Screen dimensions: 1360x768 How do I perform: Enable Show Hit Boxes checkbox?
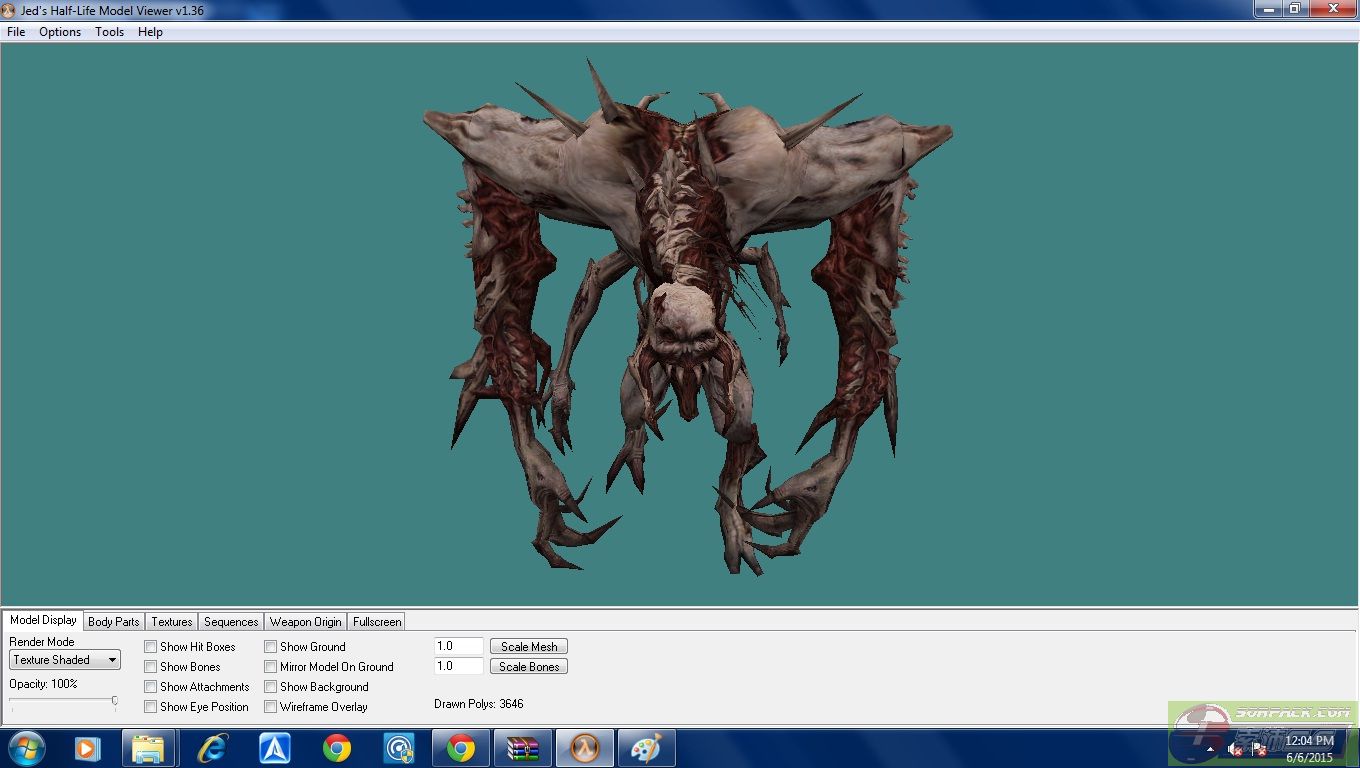pyautogui.click(x=151, y=647)
